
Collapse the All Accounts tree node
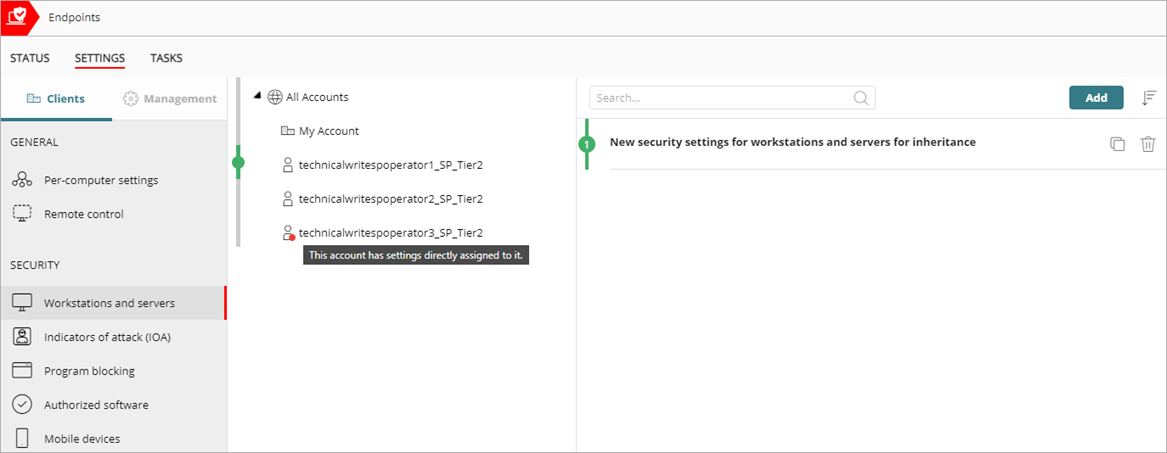tap(257, 96)
